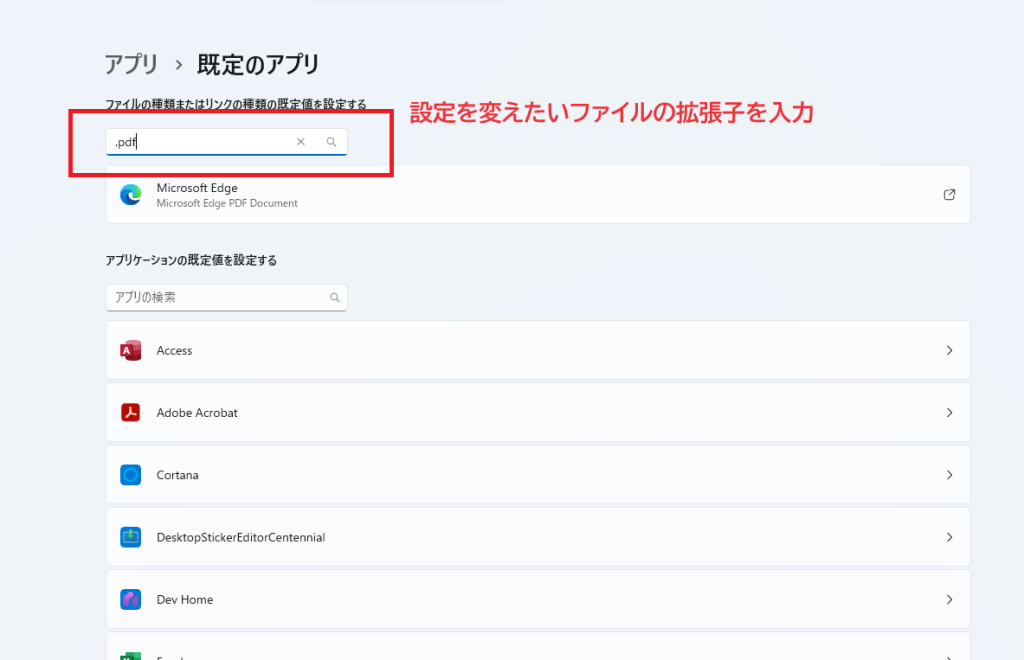Open the Access app entry

click(x=538, y=351)
